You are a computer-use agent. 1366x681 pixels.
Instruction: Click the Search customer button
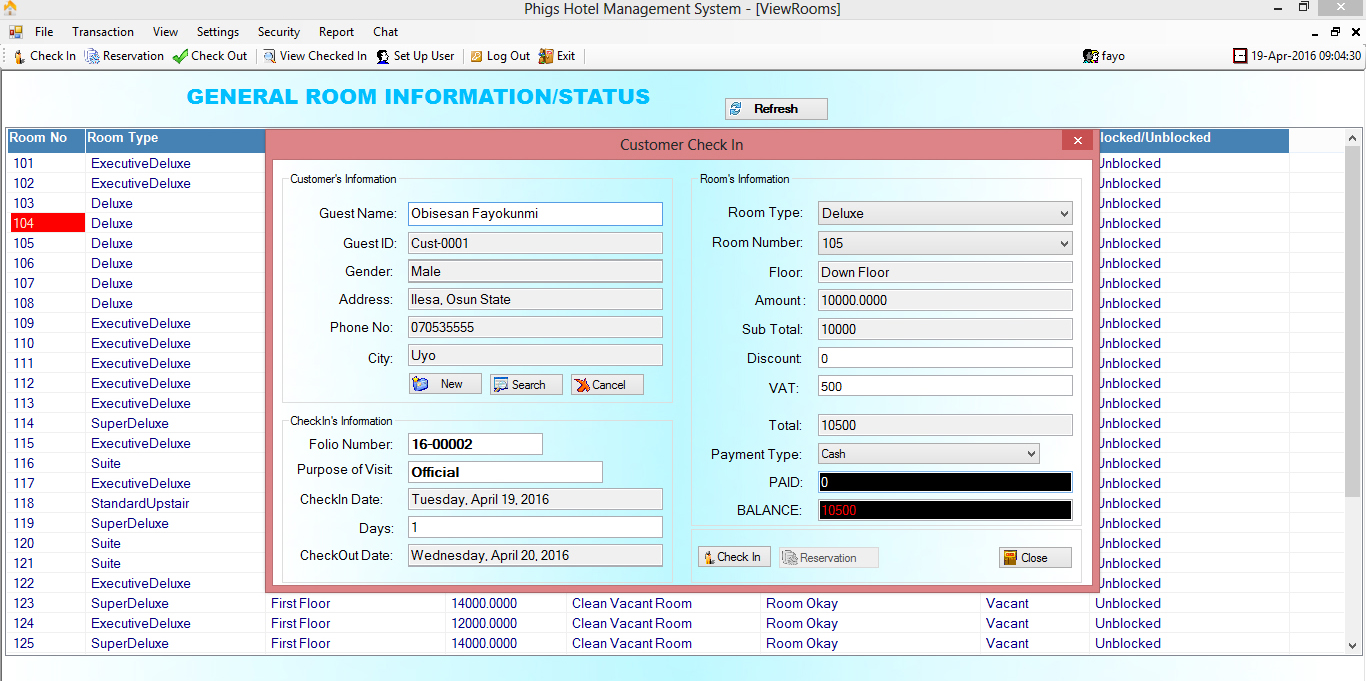coord(526,384)
